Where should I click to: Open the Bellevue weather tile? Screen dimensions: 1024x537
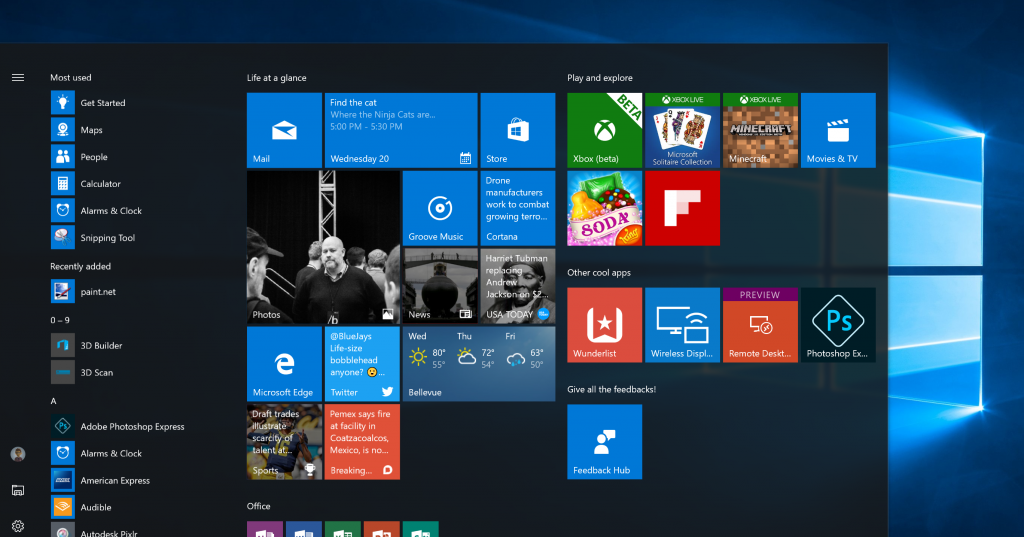479,364
